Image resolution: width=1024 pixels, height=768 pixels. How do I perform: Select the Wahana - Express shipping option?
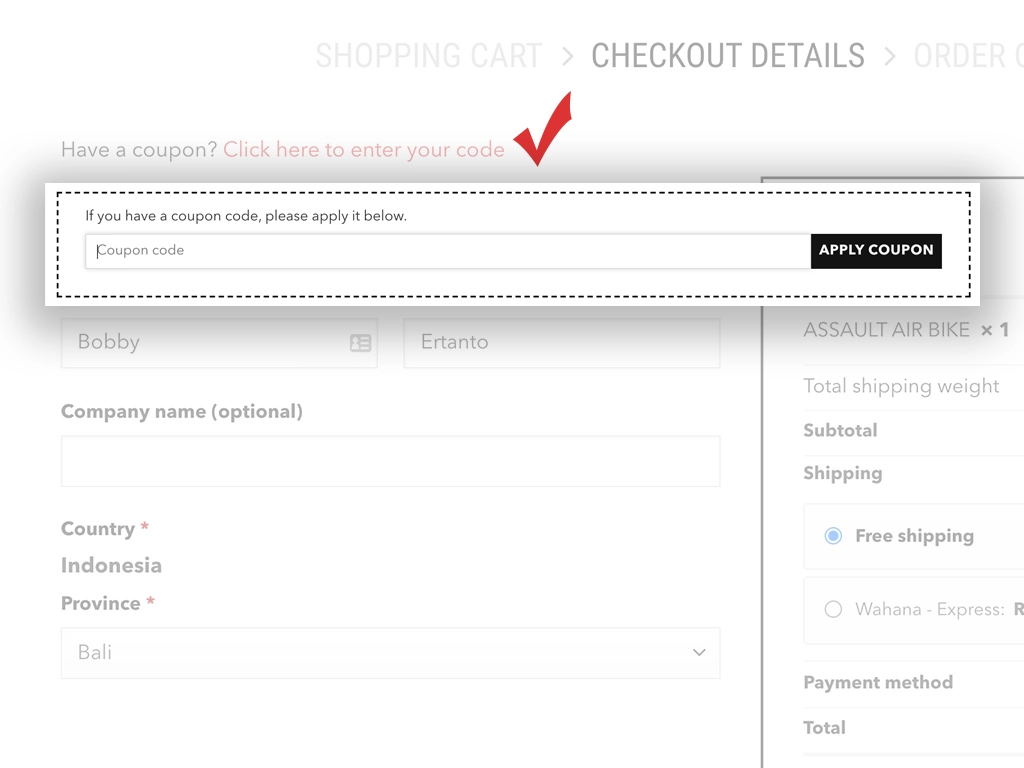833,609
